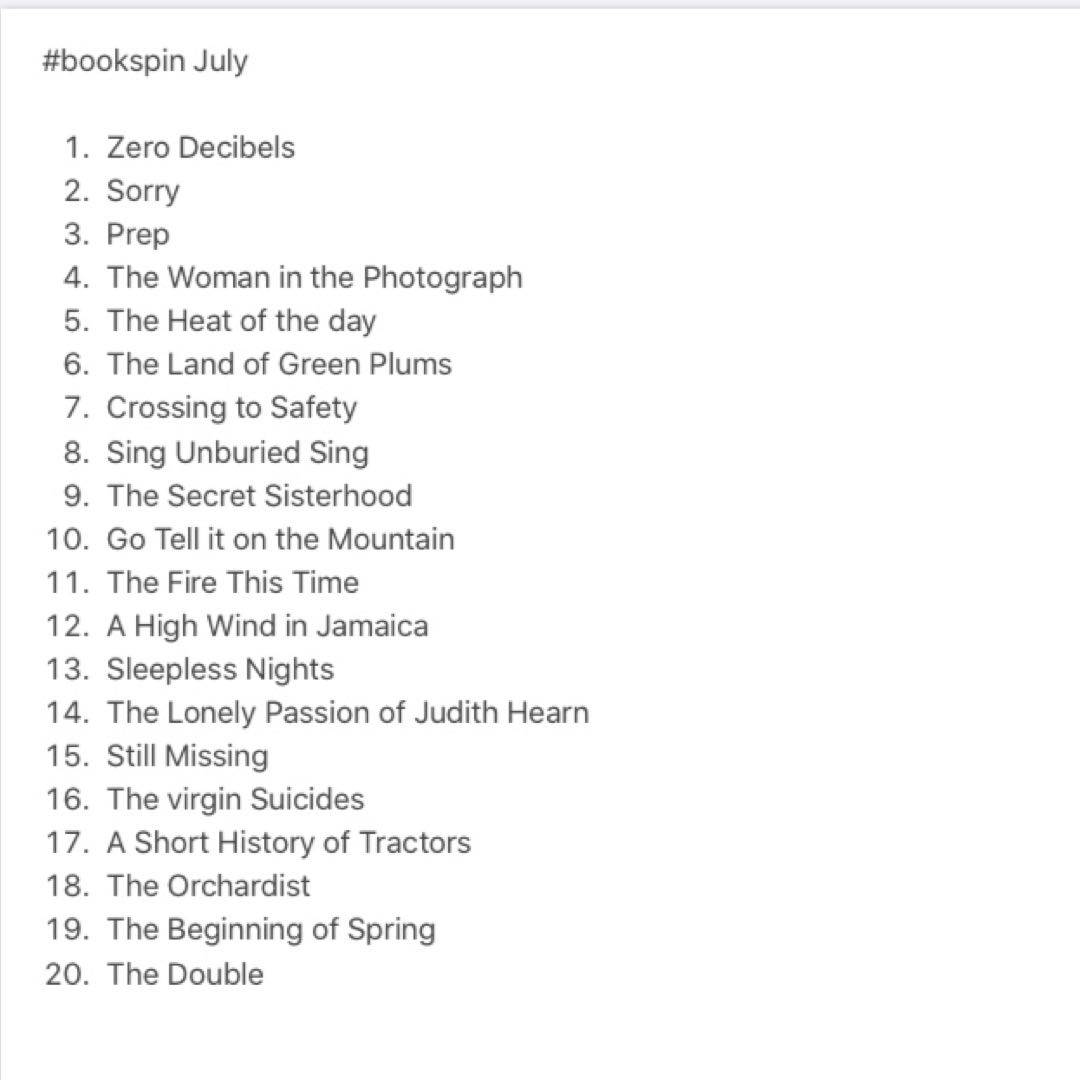
Task: Click on the Sorry list entry
Action: coord(143,191)
